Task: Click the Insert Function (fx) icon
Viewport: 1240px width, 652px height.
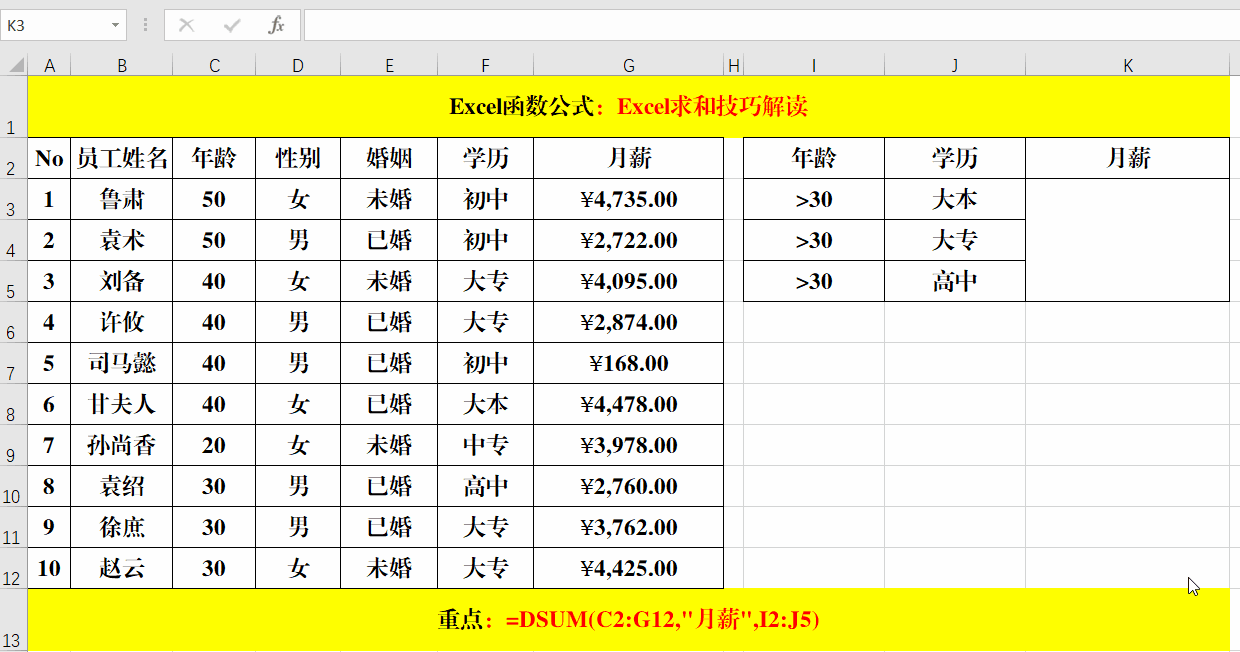Action: [277, 25]
